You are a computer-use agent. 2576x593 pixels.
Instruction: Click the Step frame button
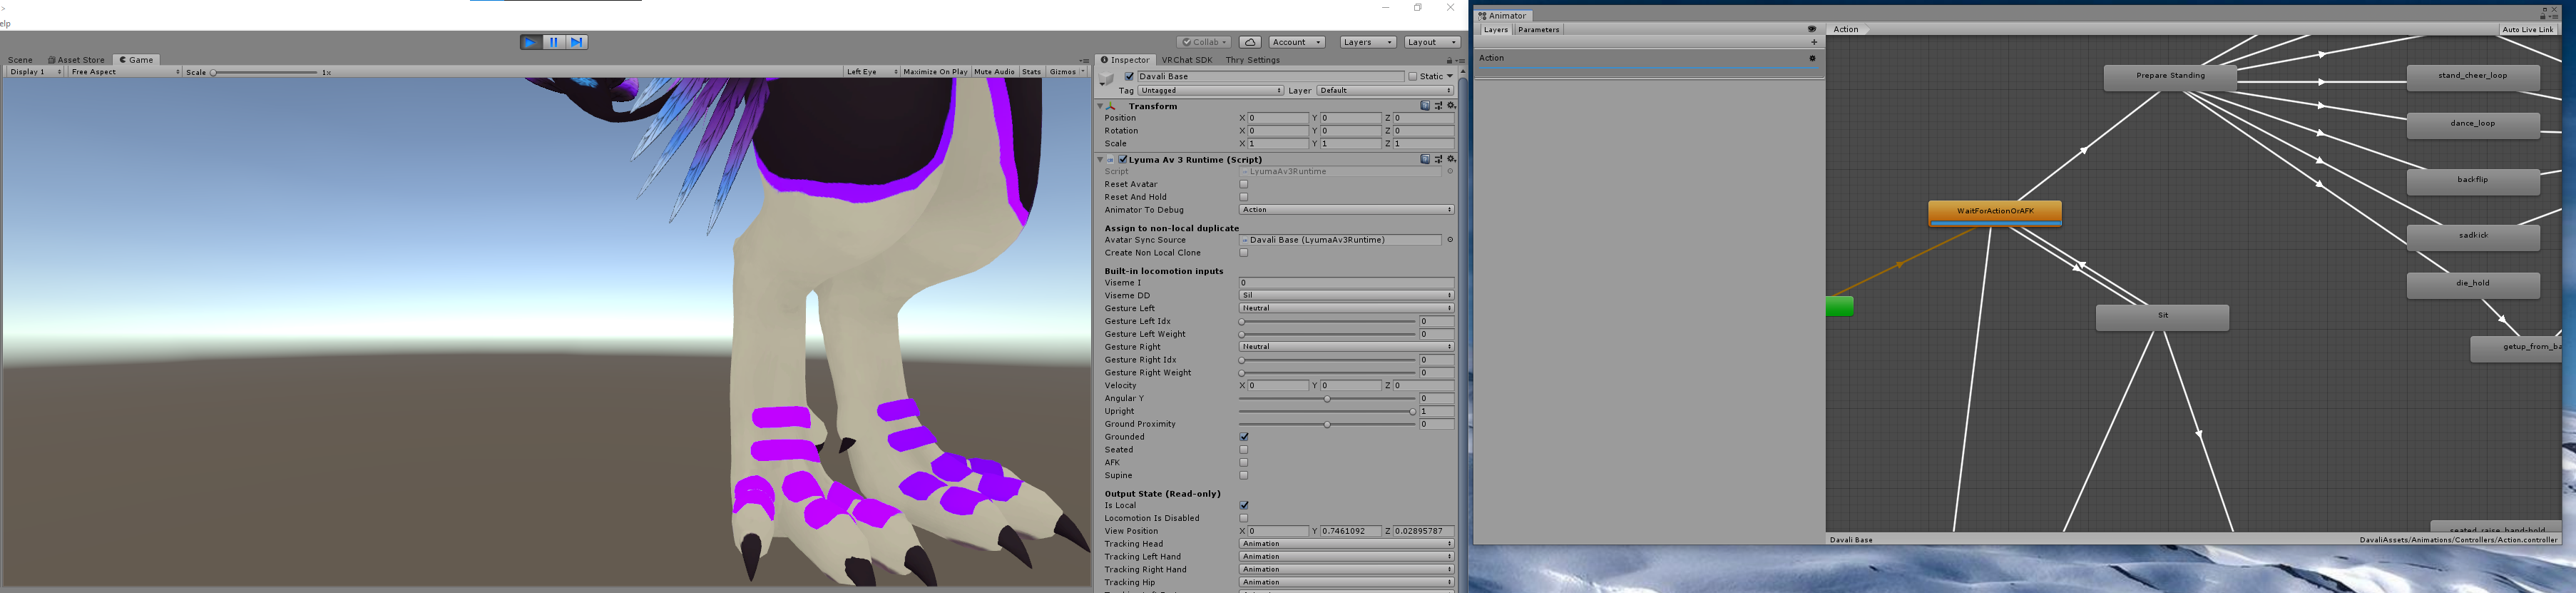coord(577,42)
